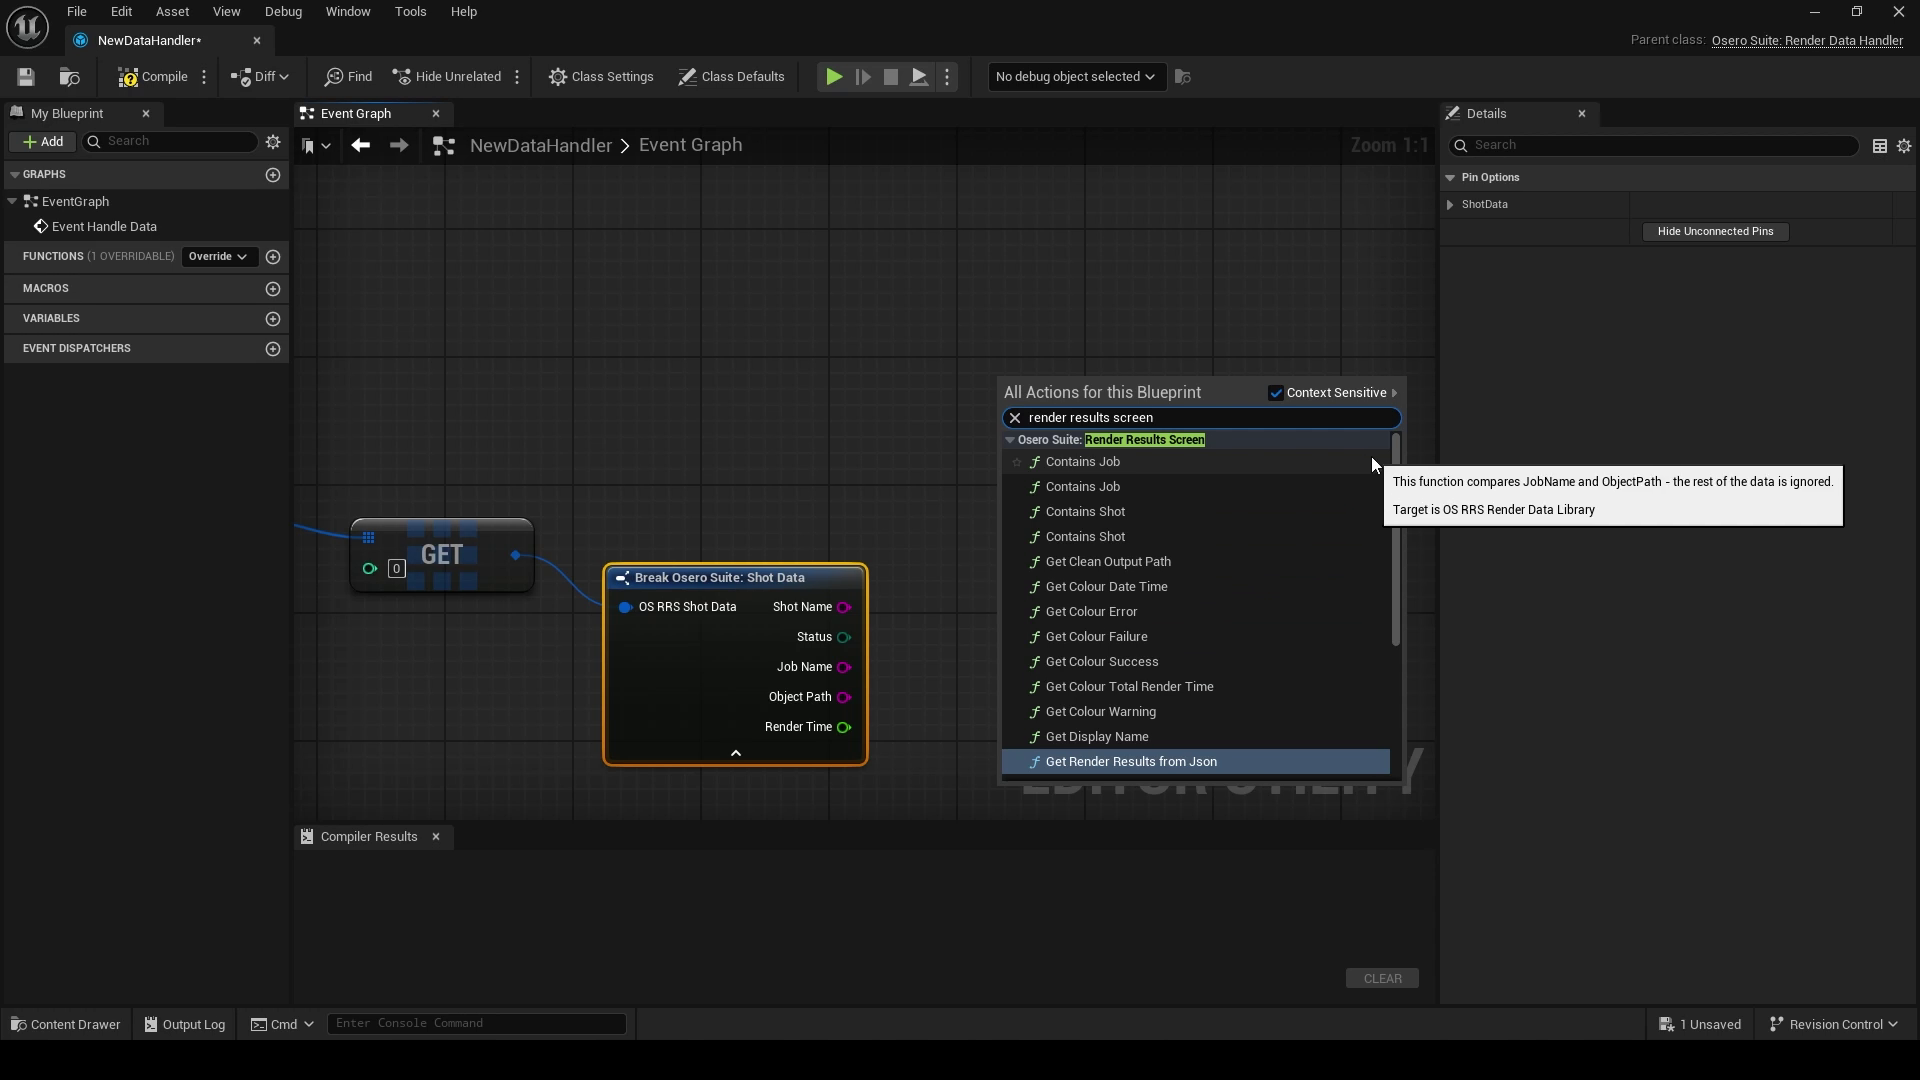1920x1080 pixels.
Task: Open the Edit menu
Action: 121,12
